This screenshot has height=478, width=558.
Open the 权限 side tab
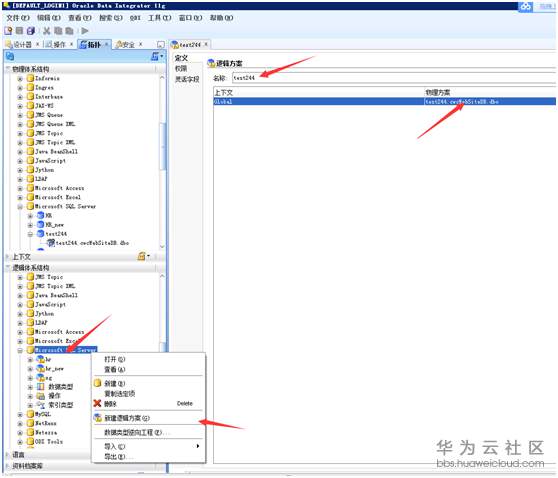[x=181, y=68]
